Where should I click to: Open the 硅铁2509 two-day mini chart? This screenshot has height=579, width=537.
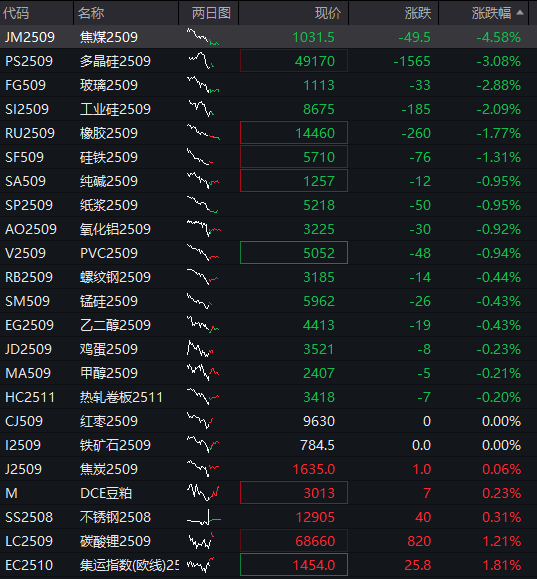point(200,157)
